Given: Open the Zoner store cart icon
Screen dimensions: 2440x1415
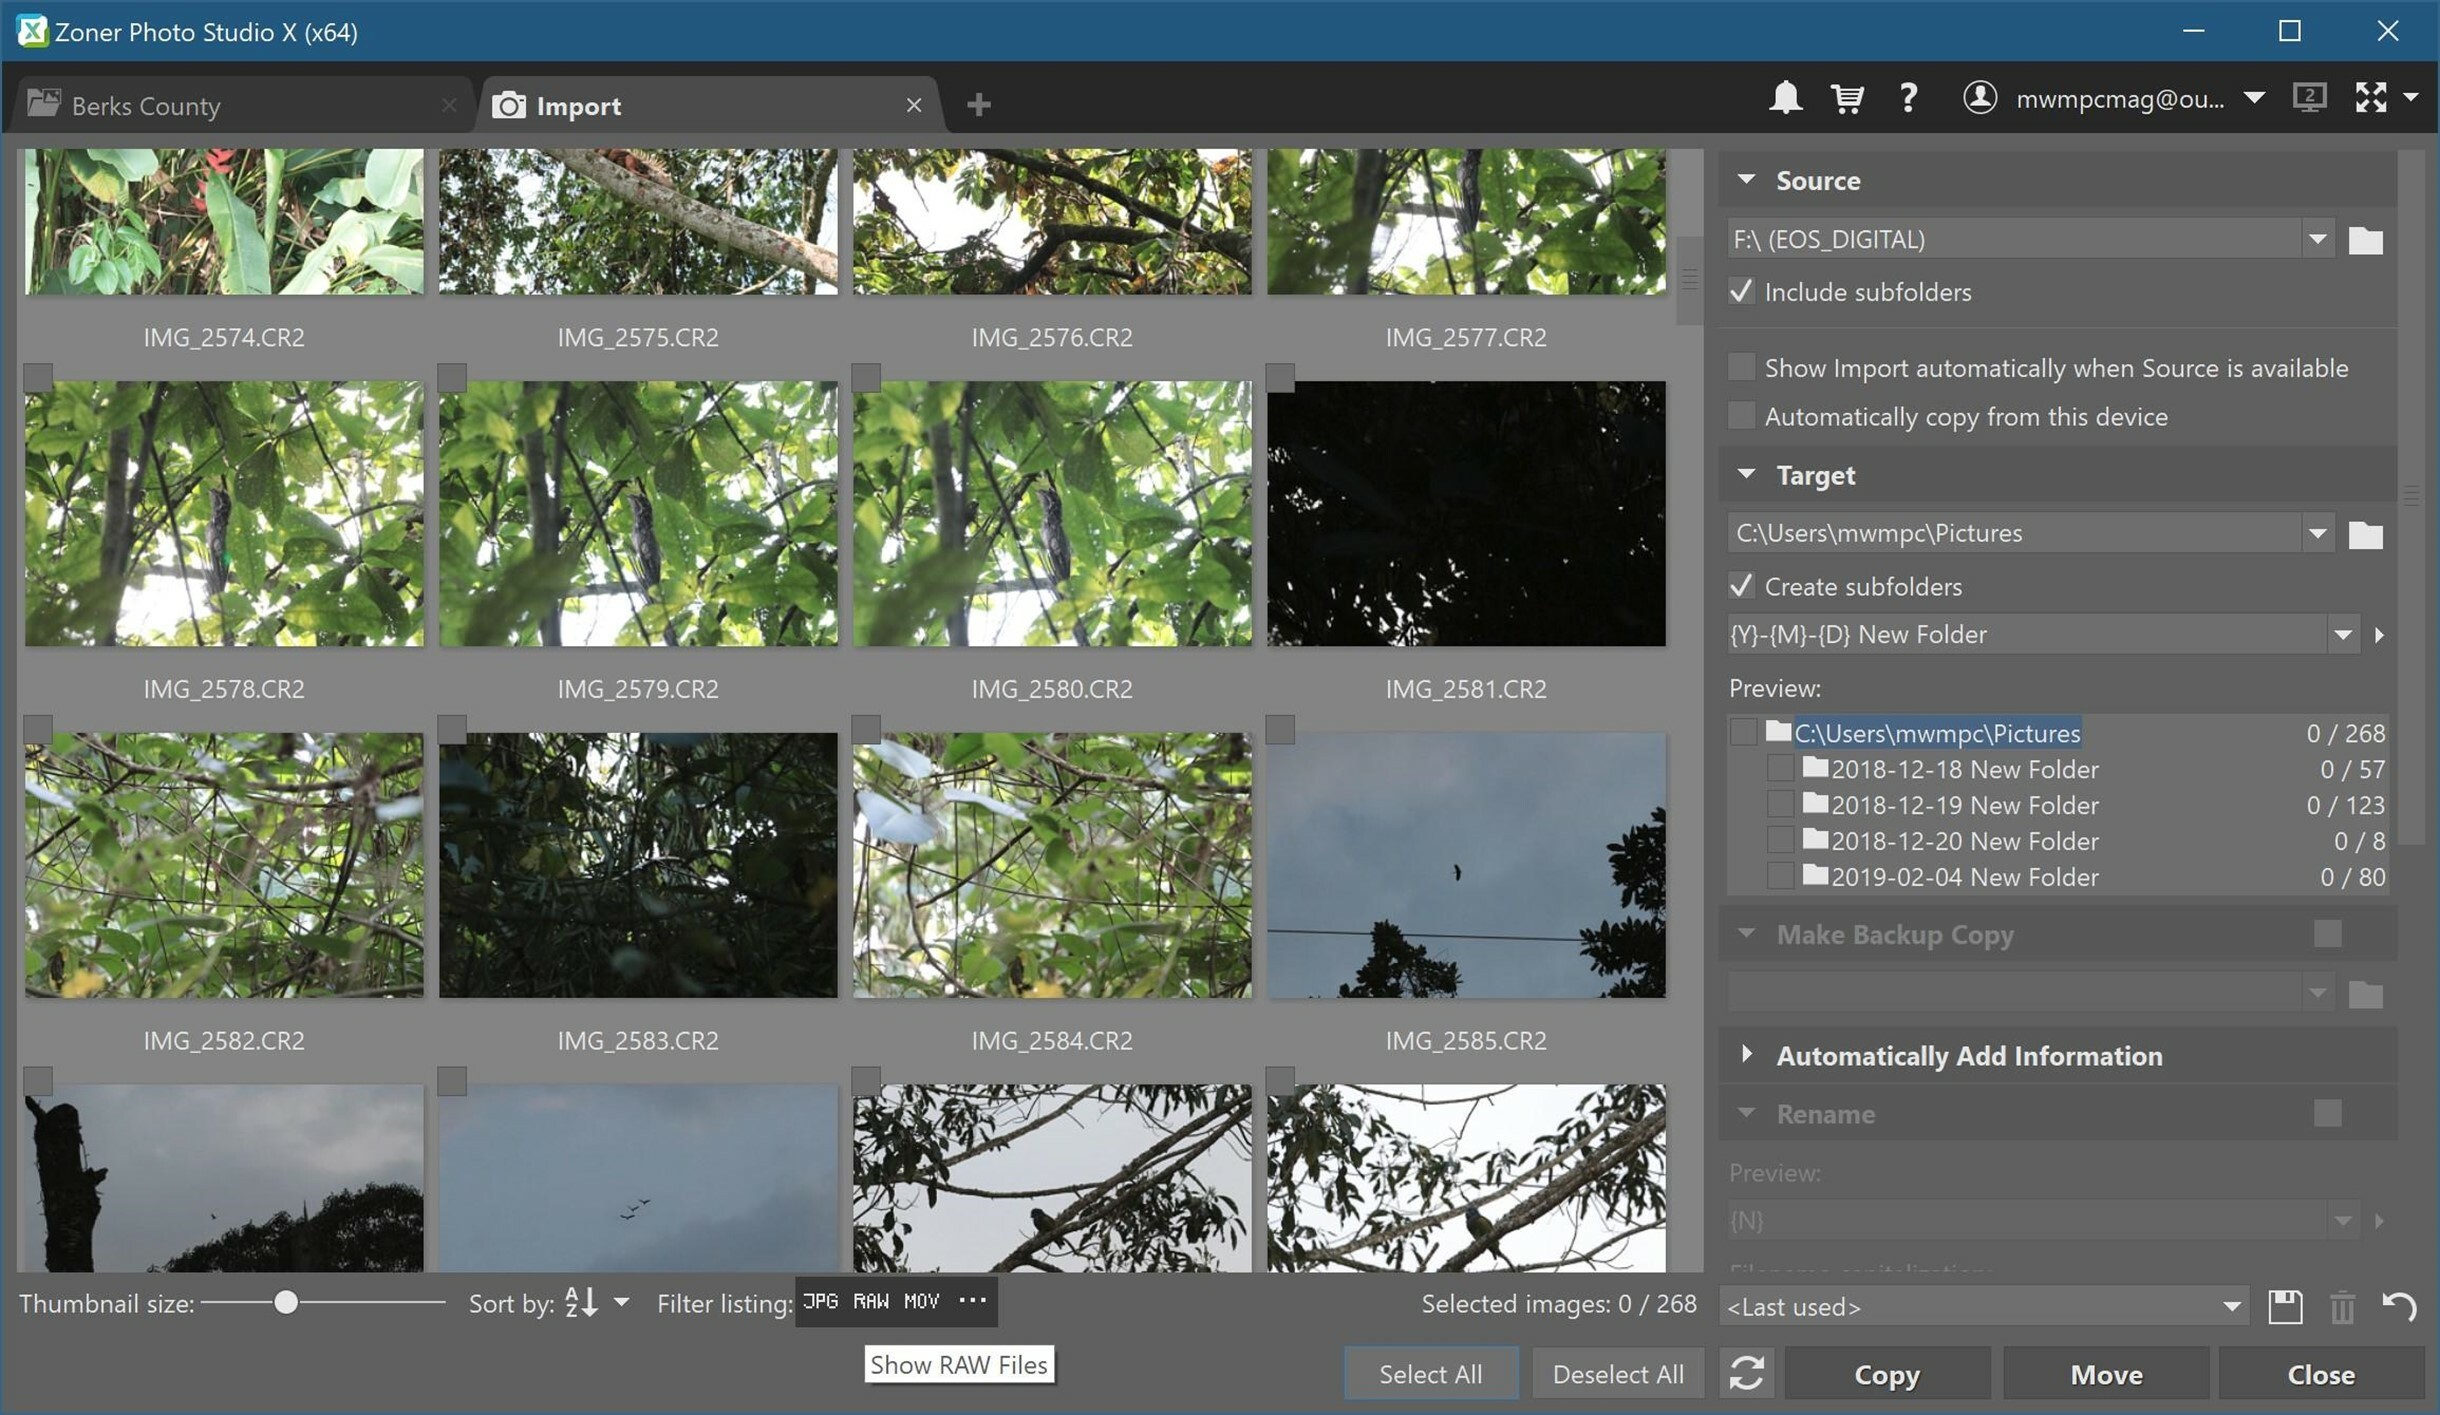Looking at the screenshot, I should click(x=1847, y=98).
